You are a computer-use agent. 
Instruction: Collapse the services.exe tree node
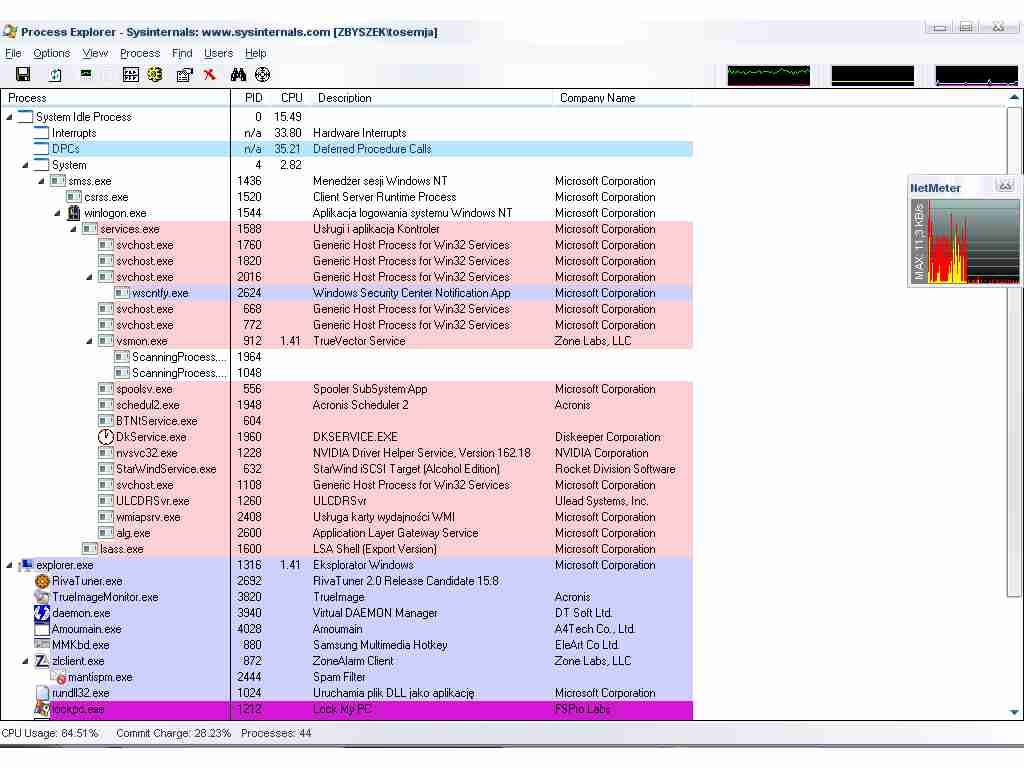click(x=74, y=229)
